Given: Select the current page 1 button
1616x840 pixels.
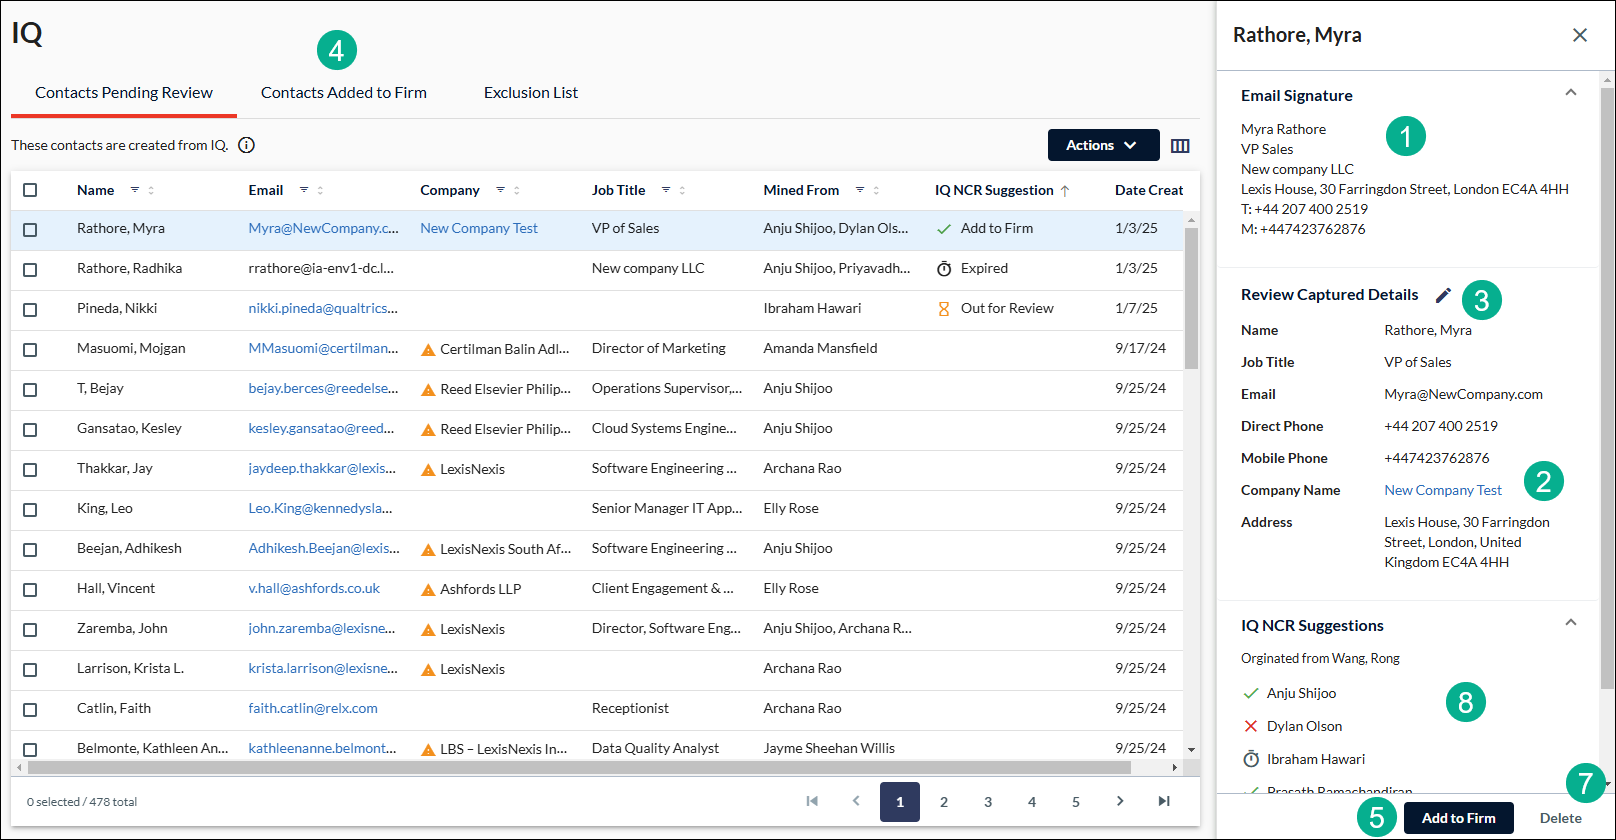Looking at the screenshot, I should point(900,801).
